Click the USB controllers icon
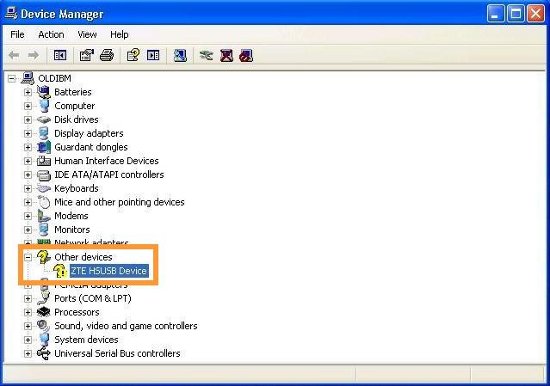Image resolution: width=550 pixels, height=386 pixels. pos(44,353)
